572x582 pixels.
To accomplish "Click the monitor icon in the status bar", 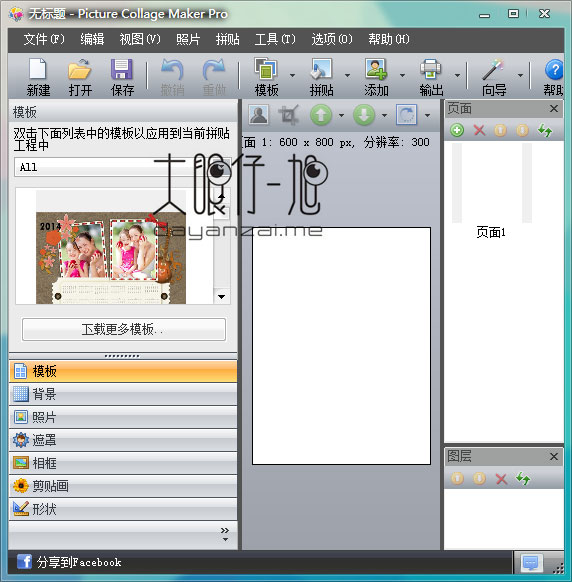I will 531,563.
